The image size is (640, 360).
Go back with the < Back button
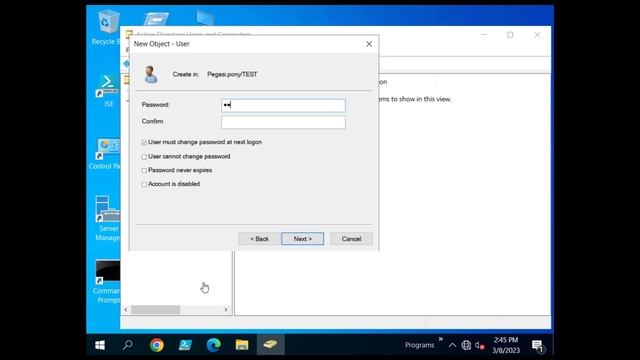260,239
